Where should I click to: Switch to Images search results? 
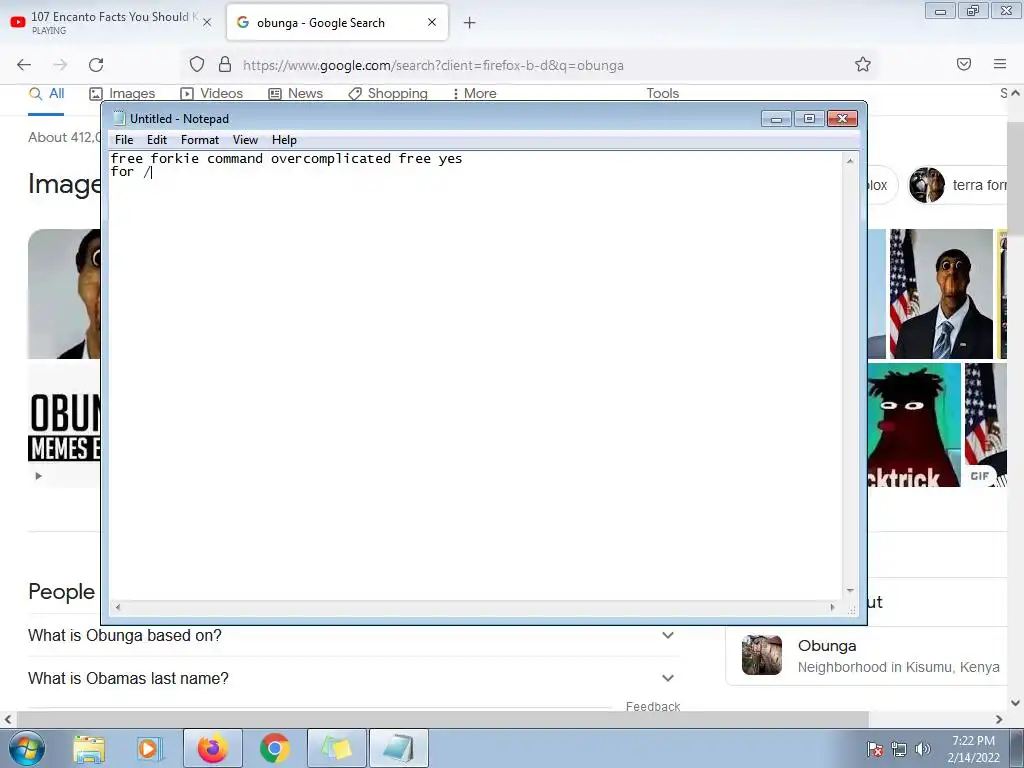coord(122,94)
